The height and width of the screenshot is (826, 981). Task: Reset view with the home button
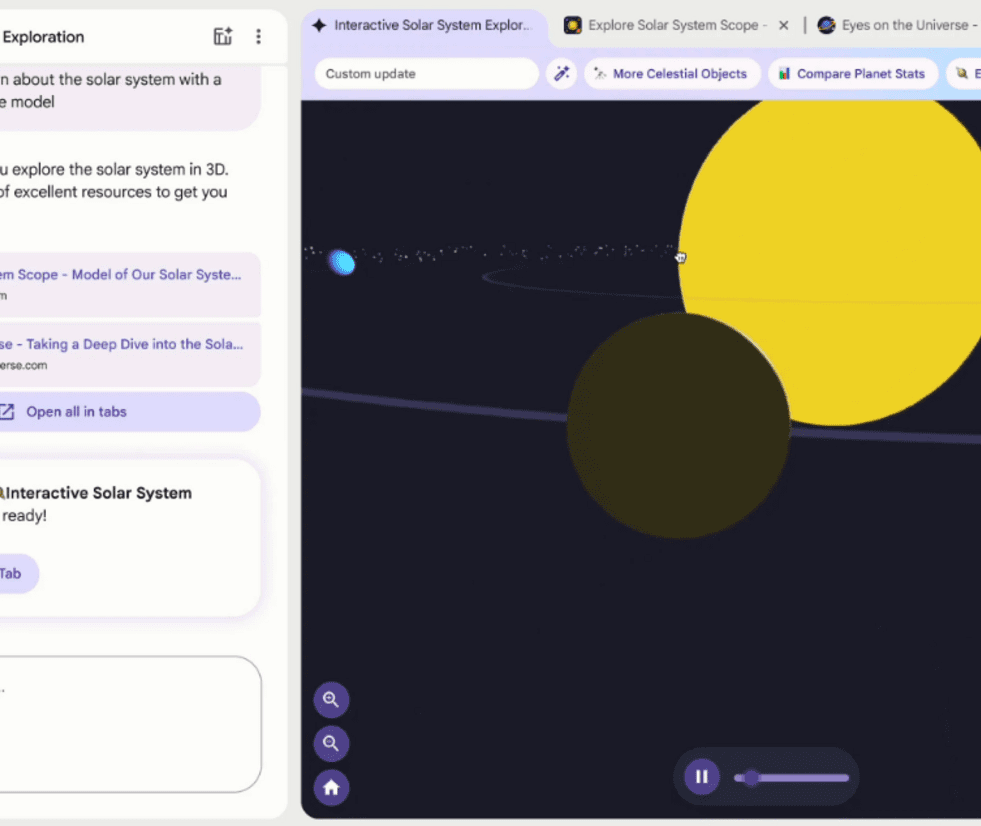click(x=331, y=788)
